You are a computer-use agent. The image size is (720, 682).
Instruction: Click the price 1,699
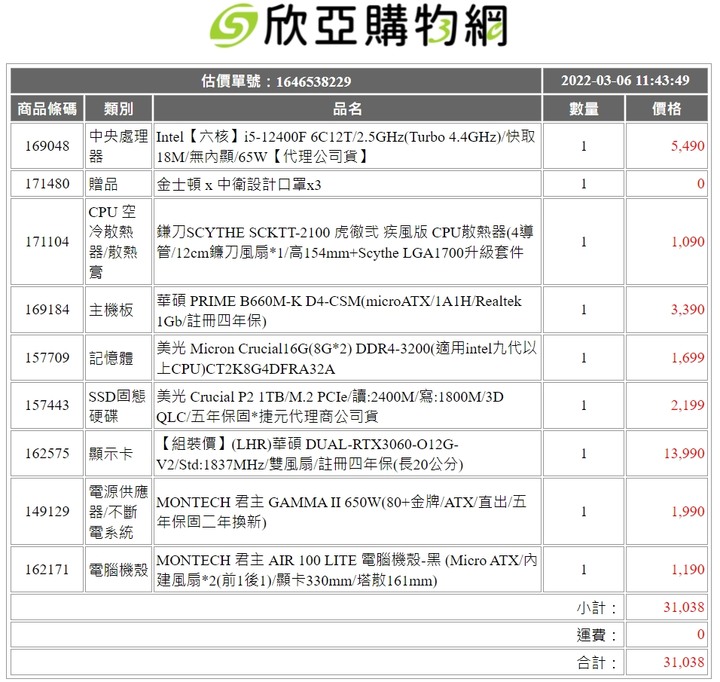687,358
